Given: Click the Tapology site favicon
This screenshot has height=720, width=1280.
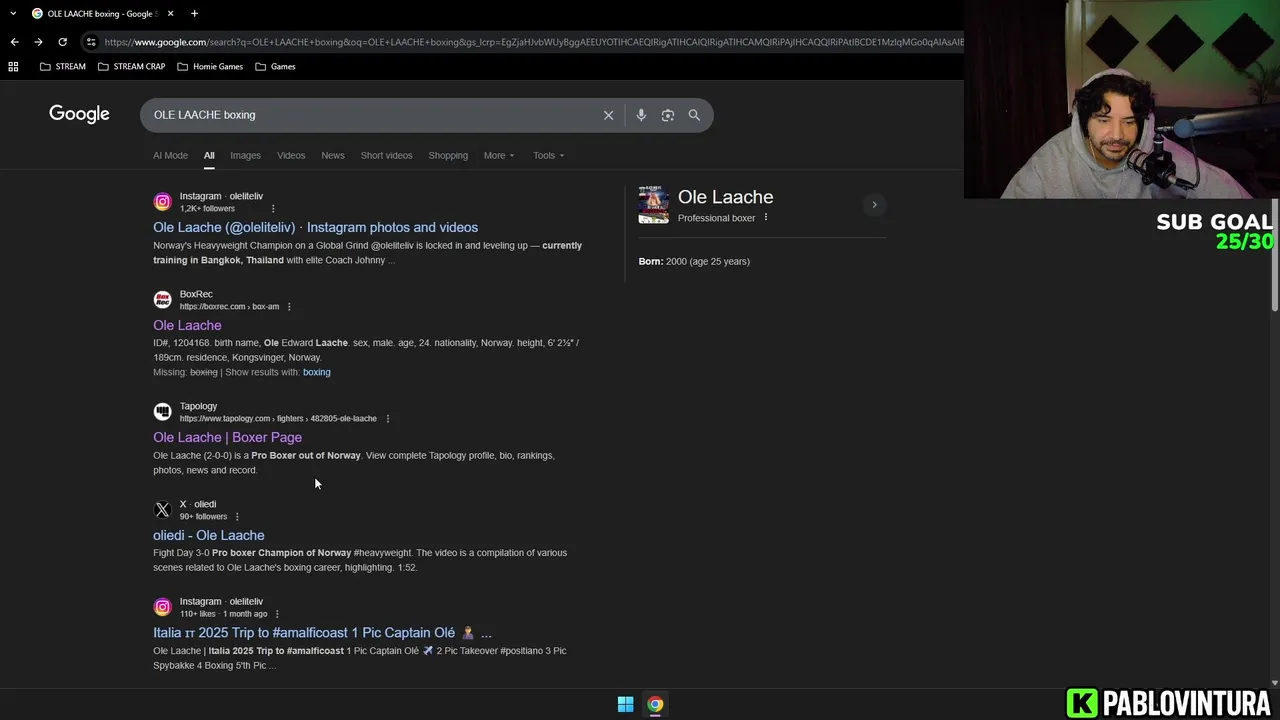Looking at the screenshot, I should [162, 412].
